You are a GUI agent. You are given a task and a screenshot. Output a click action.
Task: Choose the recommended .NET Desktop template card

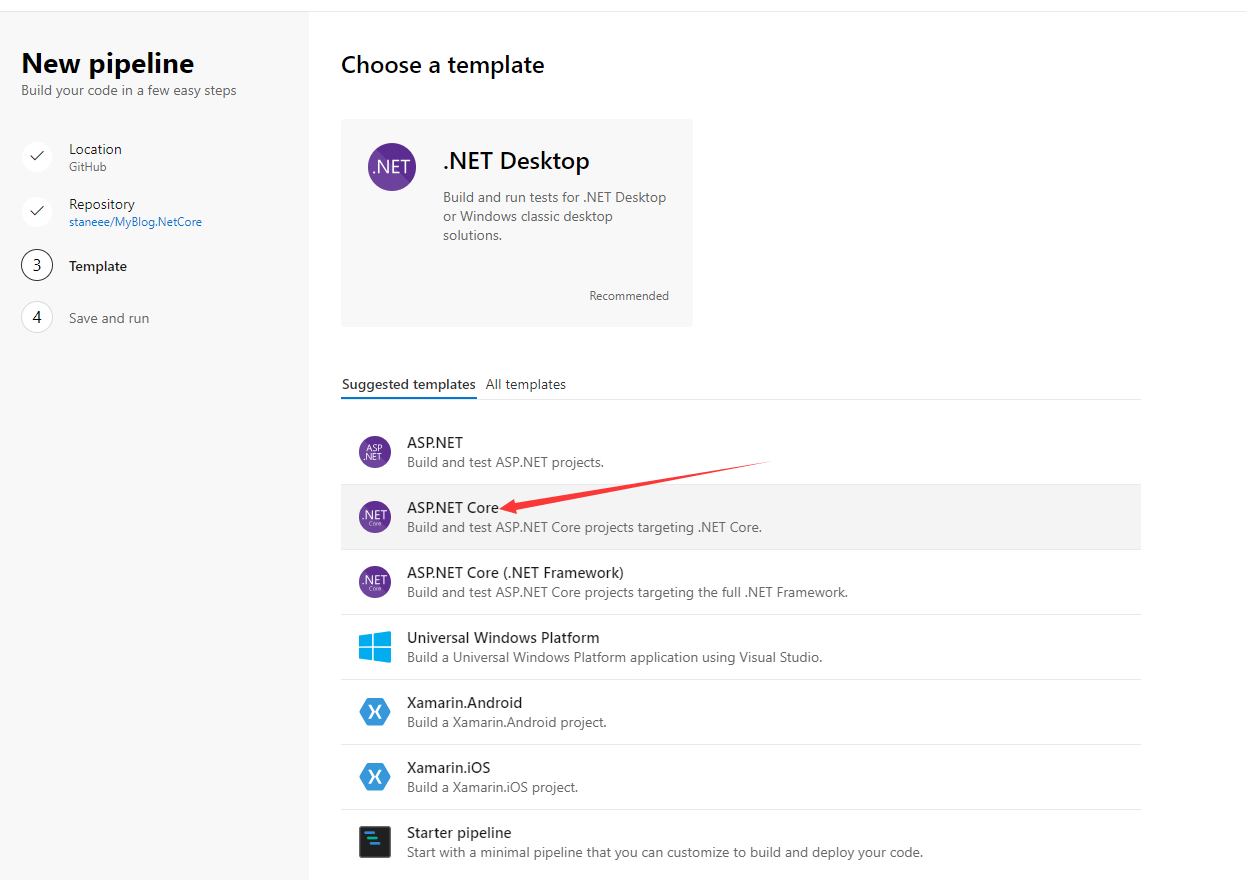pyautogui.click(x=517, y=222)
